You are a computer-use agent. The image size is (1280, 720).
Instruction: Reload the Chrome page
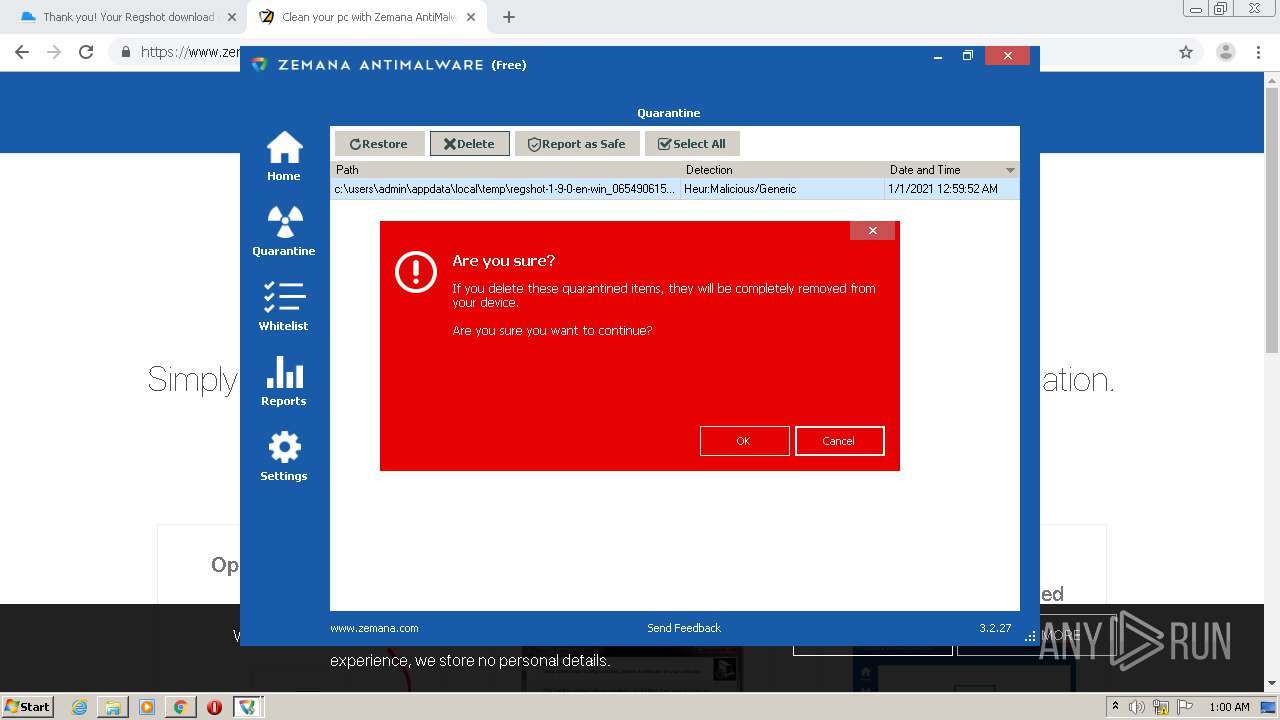(x=86, y=52)
